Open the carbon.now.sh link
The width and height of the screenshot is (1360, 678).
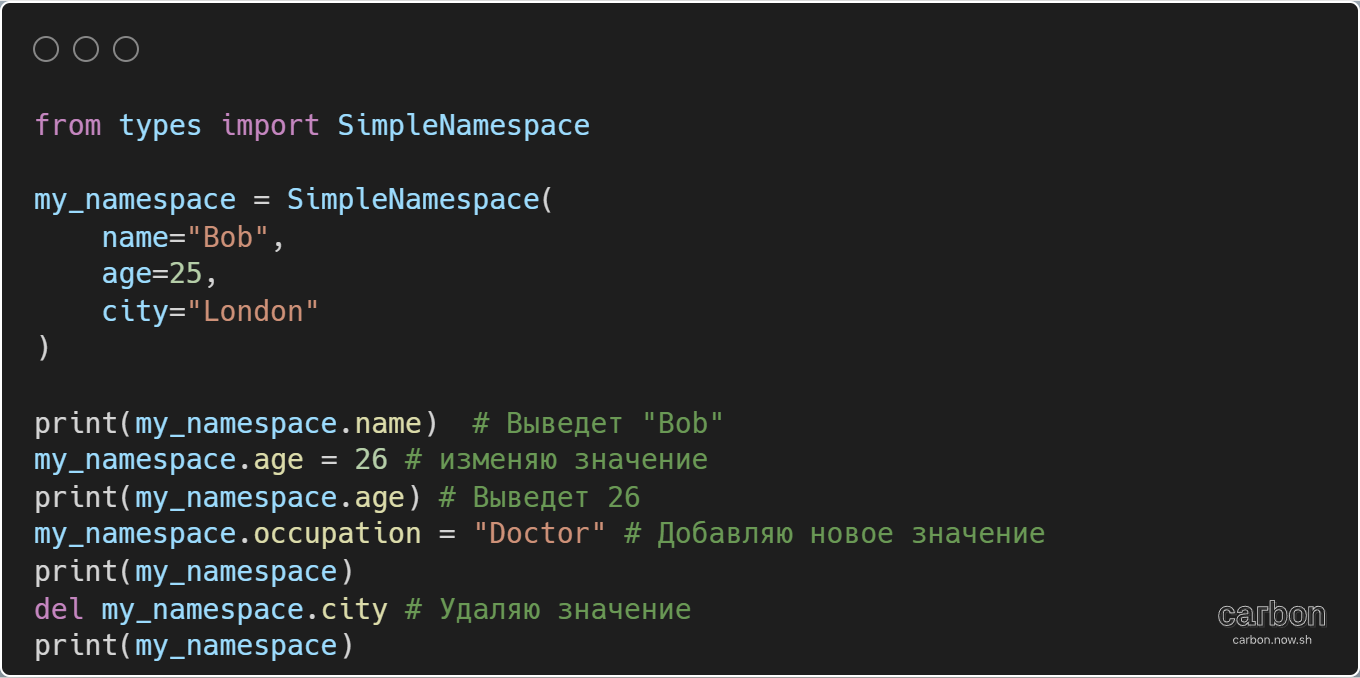[x=1271, y=639]
